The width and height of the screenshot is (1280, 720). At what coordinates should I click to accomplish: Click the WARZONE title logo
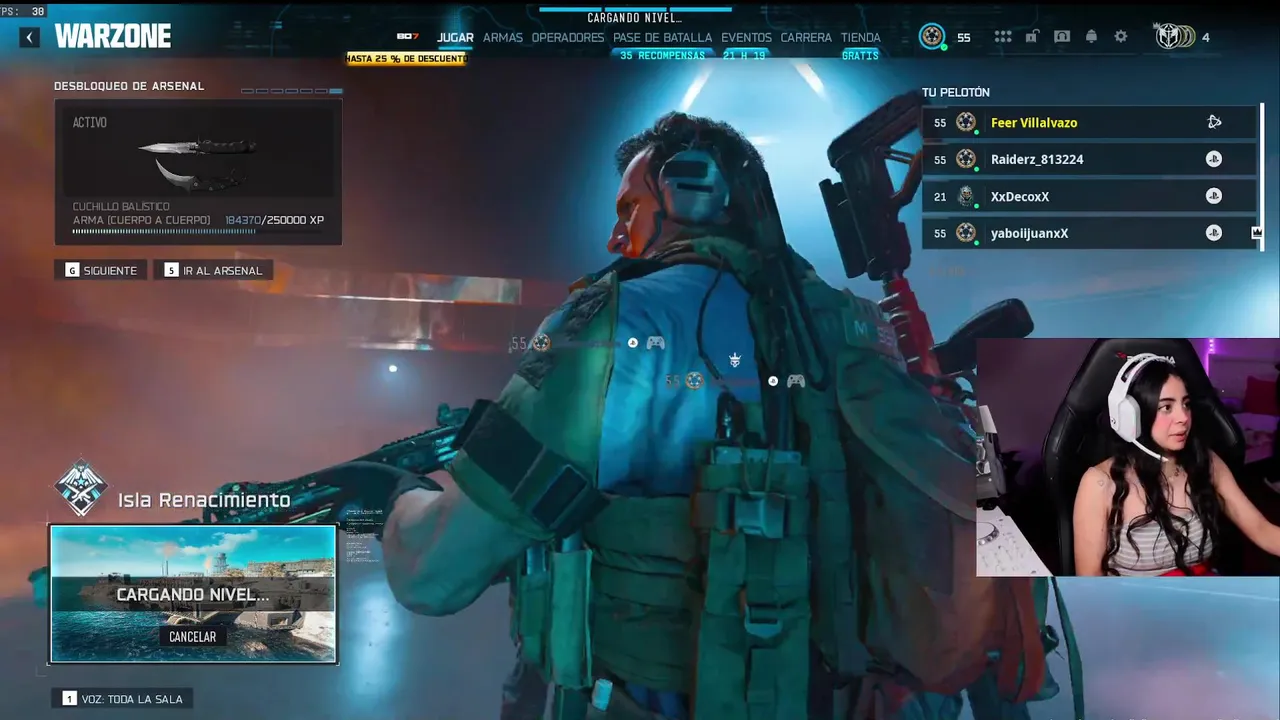pyautogui.click(x=113, y=37)
